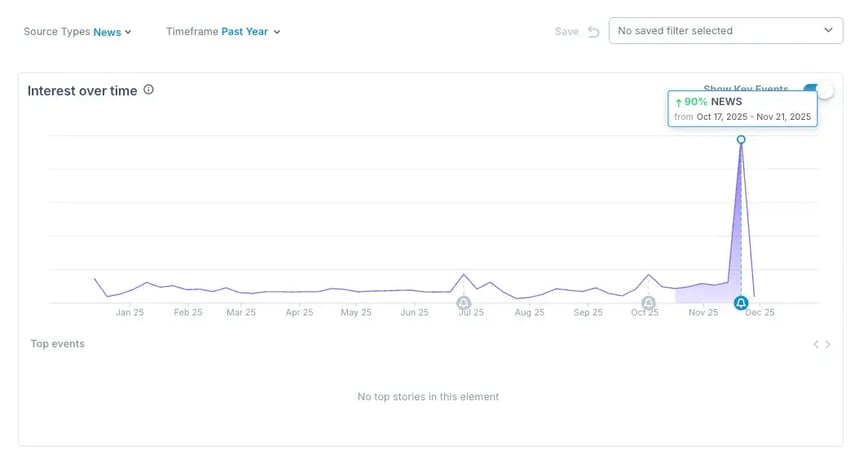Click the Save filter button
Screen dimensions: 859x463
pyautogui.click(x=566, y=31)
